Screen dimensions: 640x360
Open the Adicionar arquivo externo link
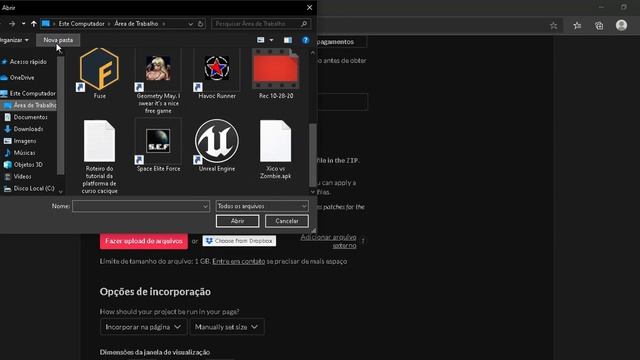329,241
